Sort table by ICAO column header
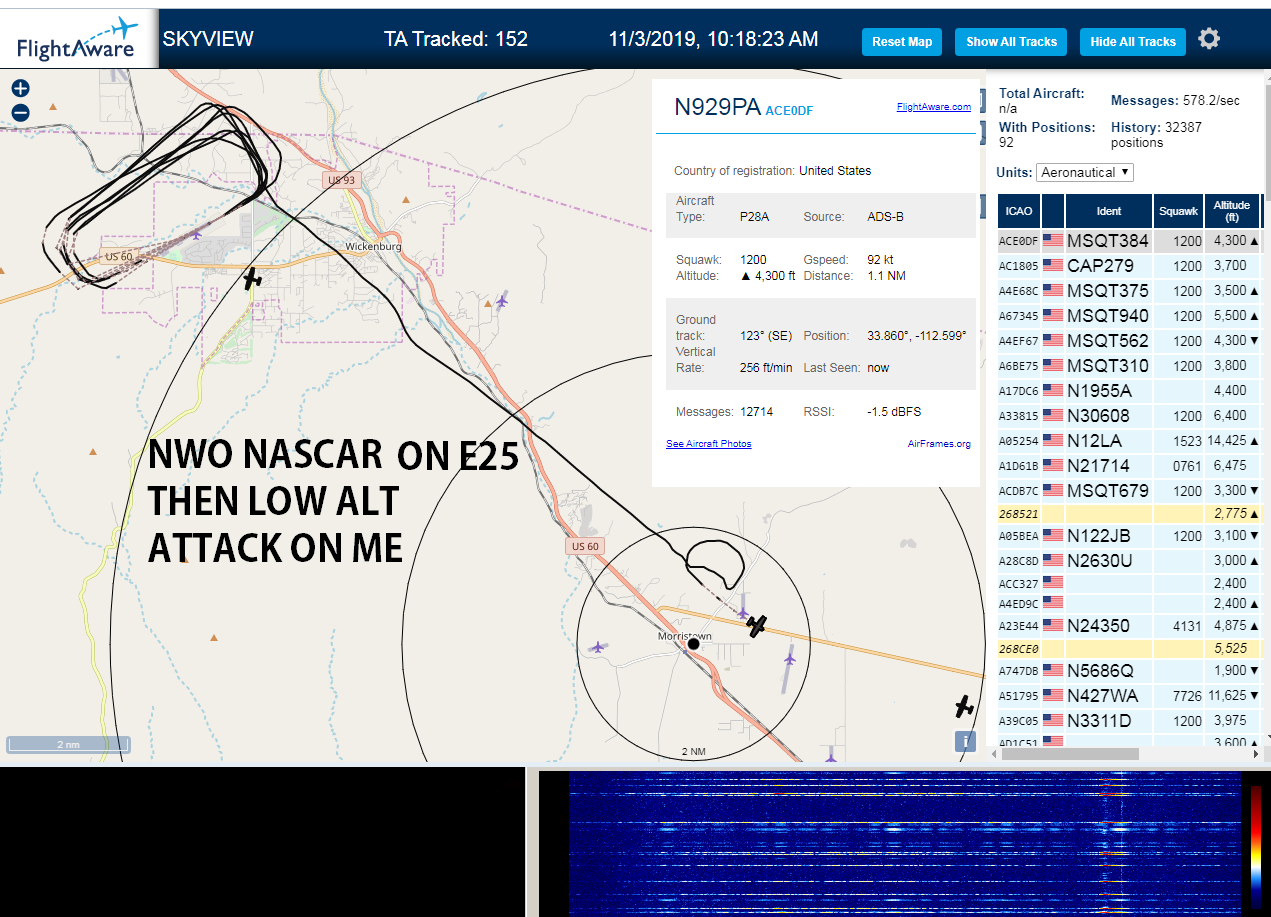 point(1019,211)
